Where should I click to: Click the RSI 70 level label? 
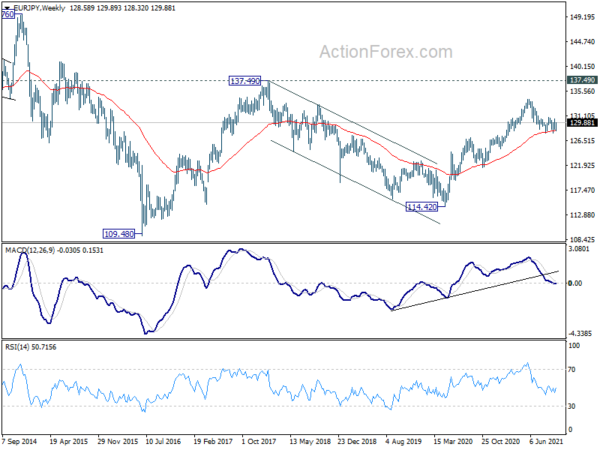(572, 370)
